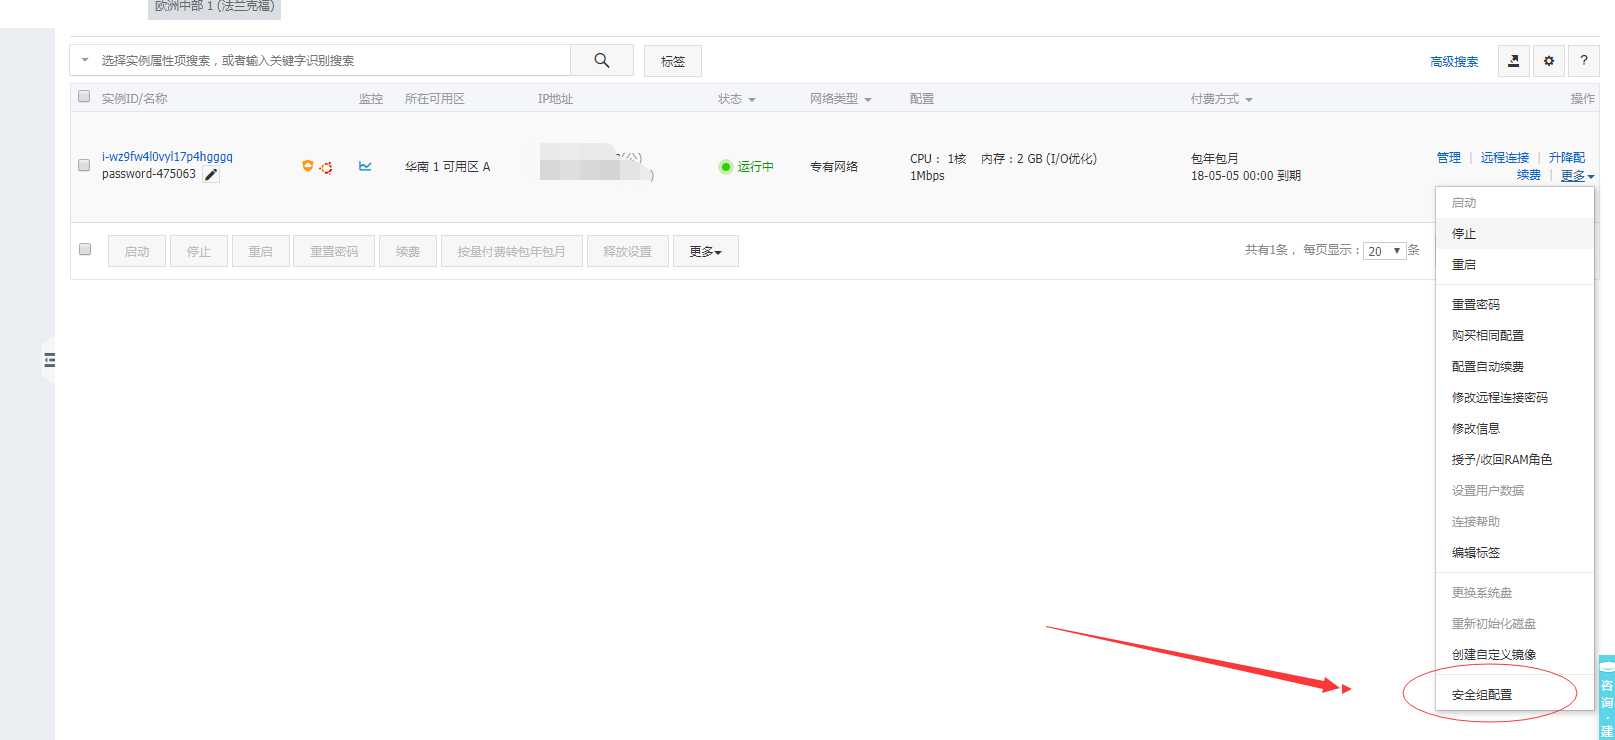The height and width of the screenshot is (740, 1615).
Task: Select 重置密码 in the dropdown menu
Action: pos(1514,304)
